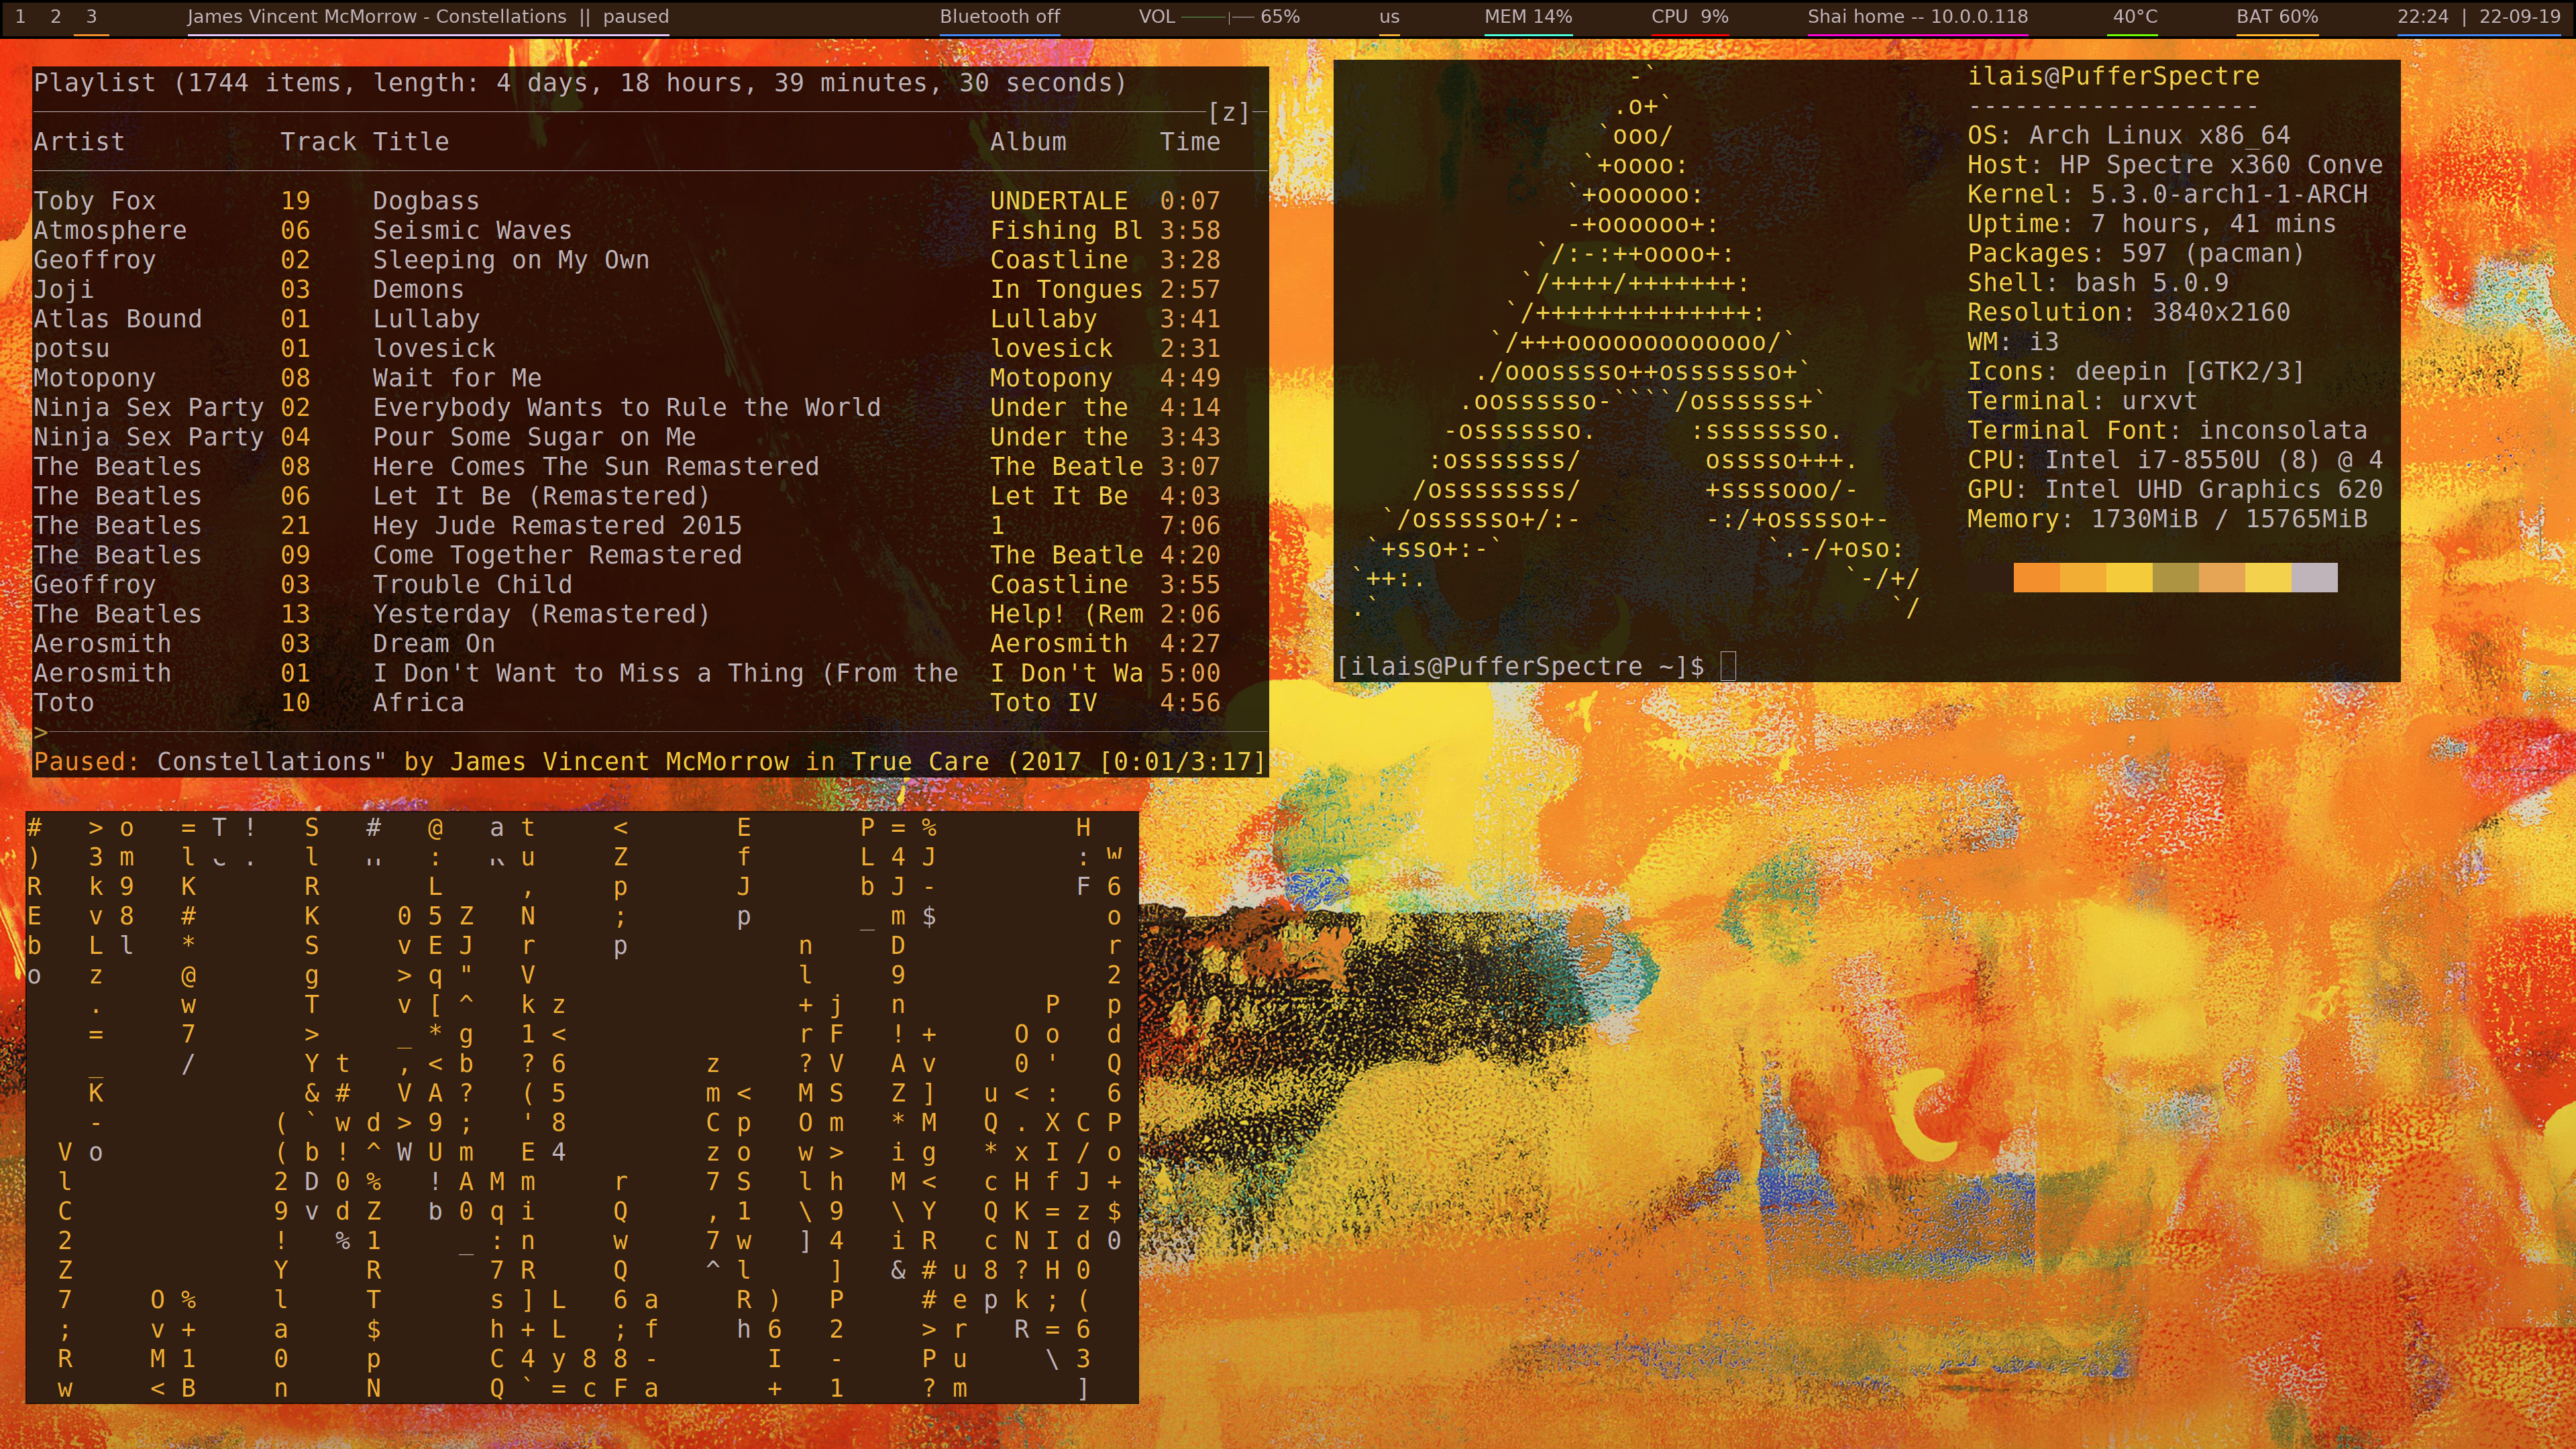
Task: Click the [z] marker in playlist header
Action: click(x=1229, y=112)
